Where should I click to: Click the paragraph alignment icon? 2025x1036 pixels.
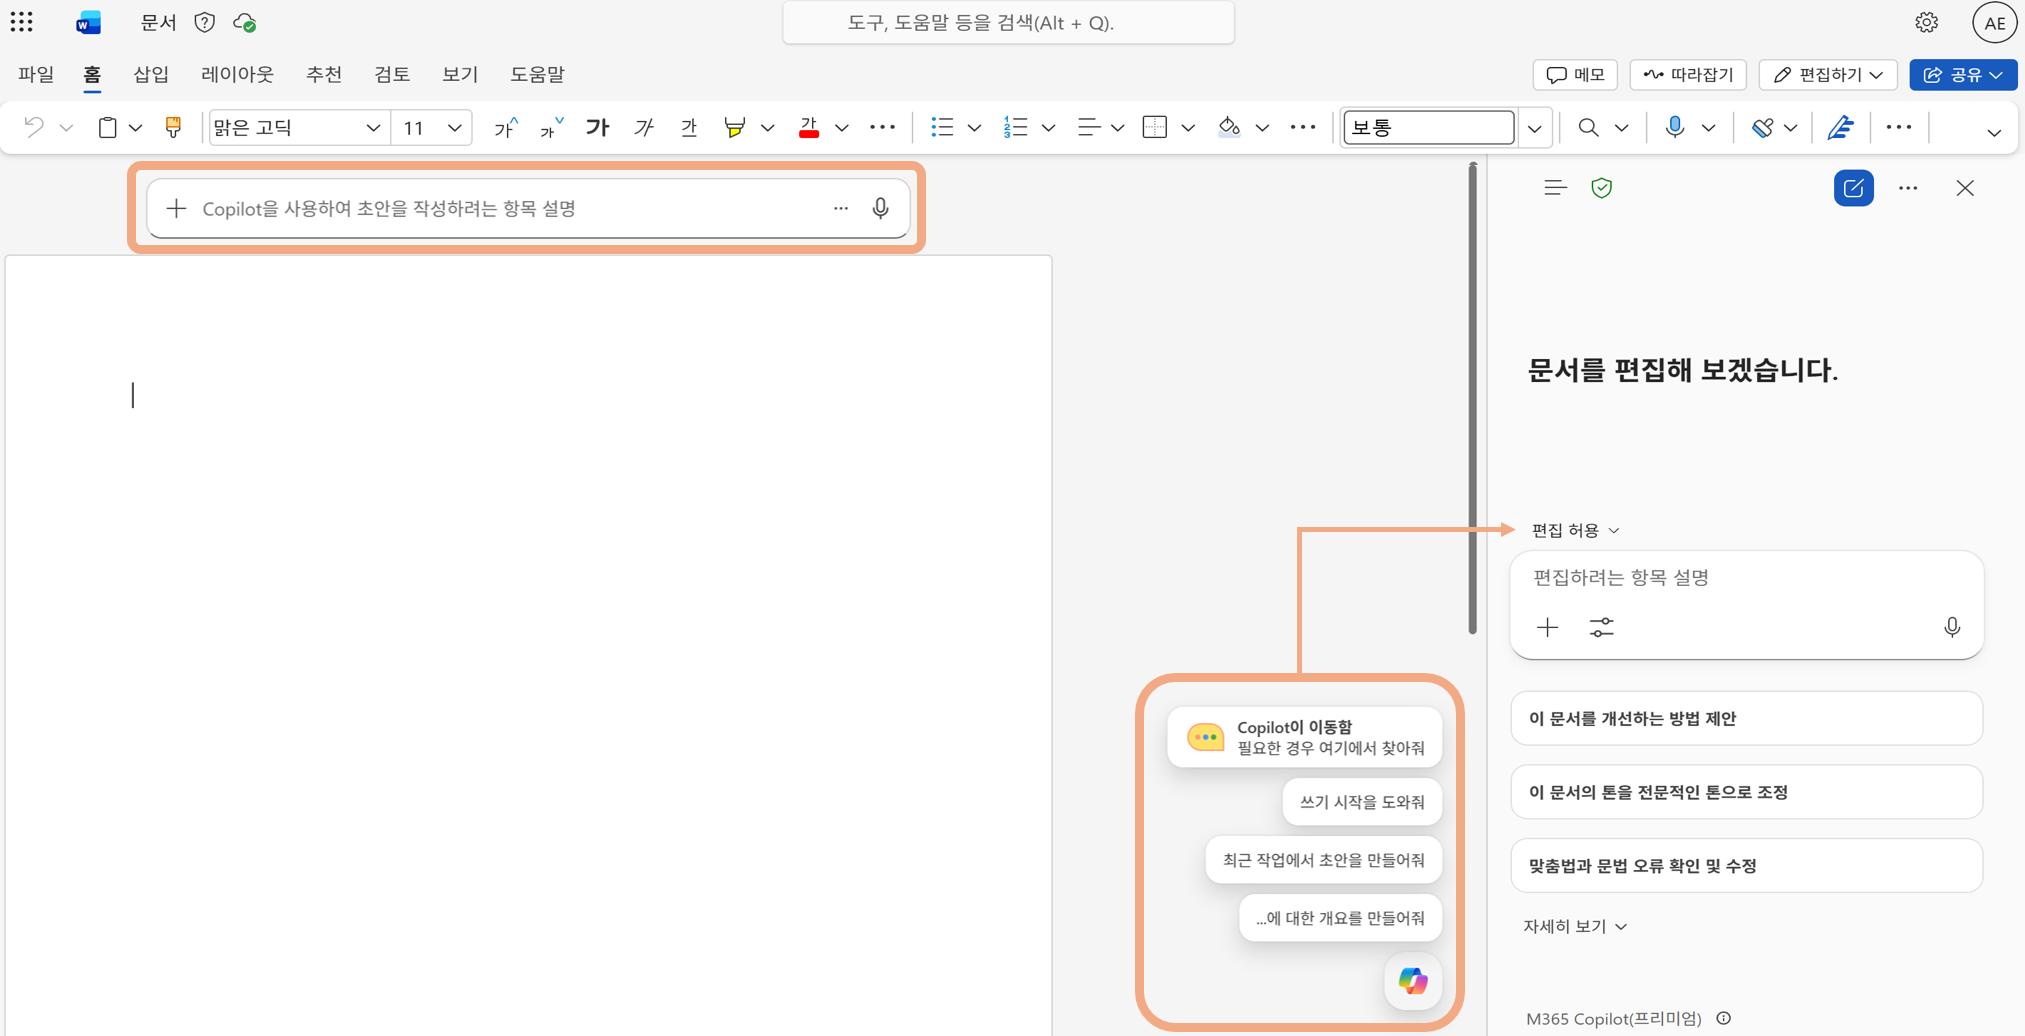[1088, 127]
